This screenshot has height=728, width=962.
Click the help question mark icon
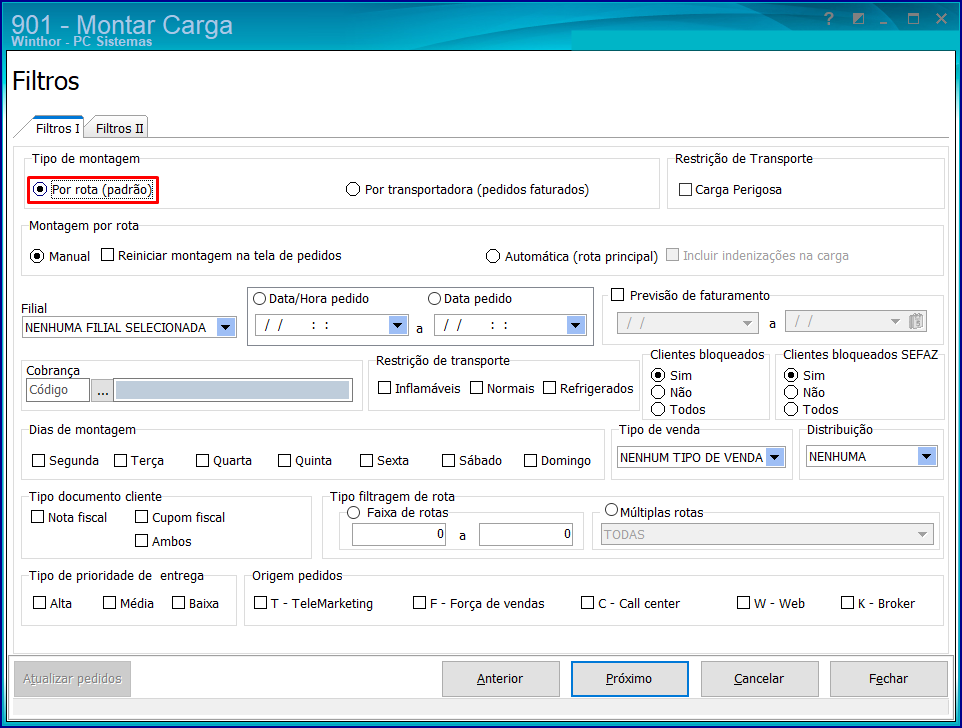(x=829, y=19)
